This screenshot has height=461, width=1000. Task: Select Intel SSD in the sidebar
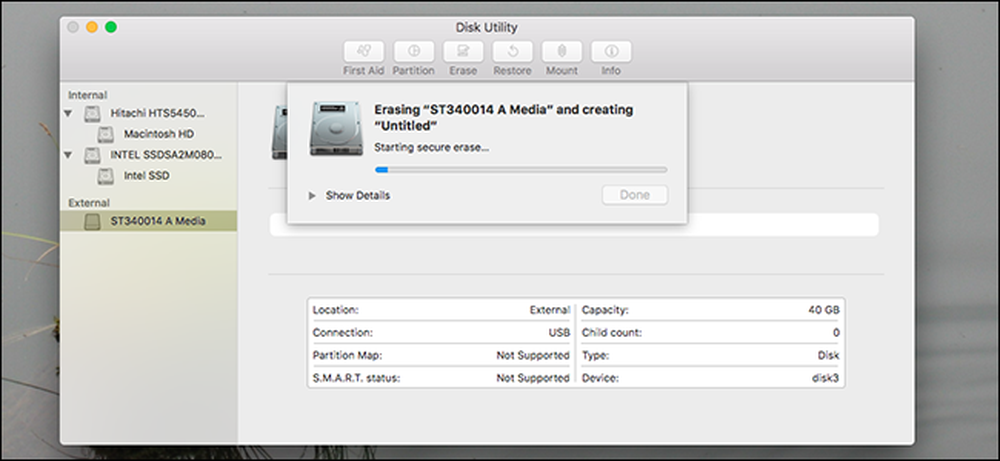[x=147, y=175]
